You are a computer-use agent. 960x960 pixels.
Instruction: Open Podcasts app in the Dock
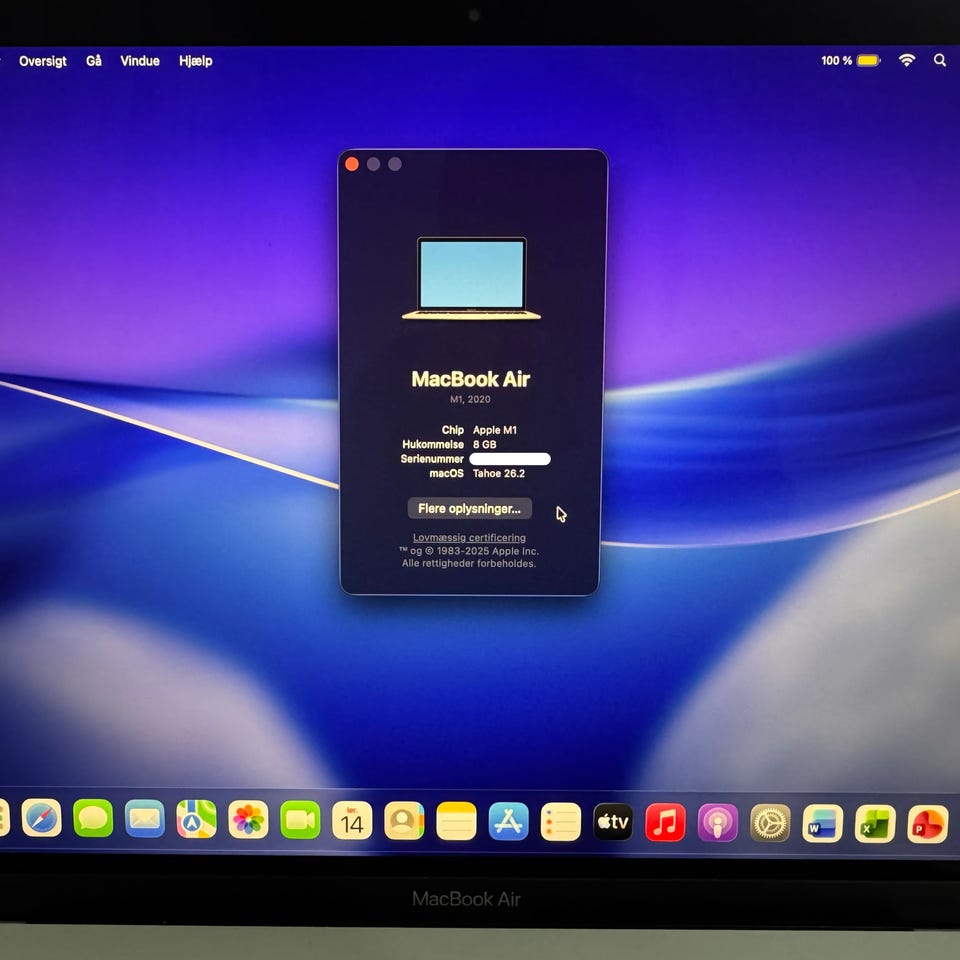click(718, 823)
